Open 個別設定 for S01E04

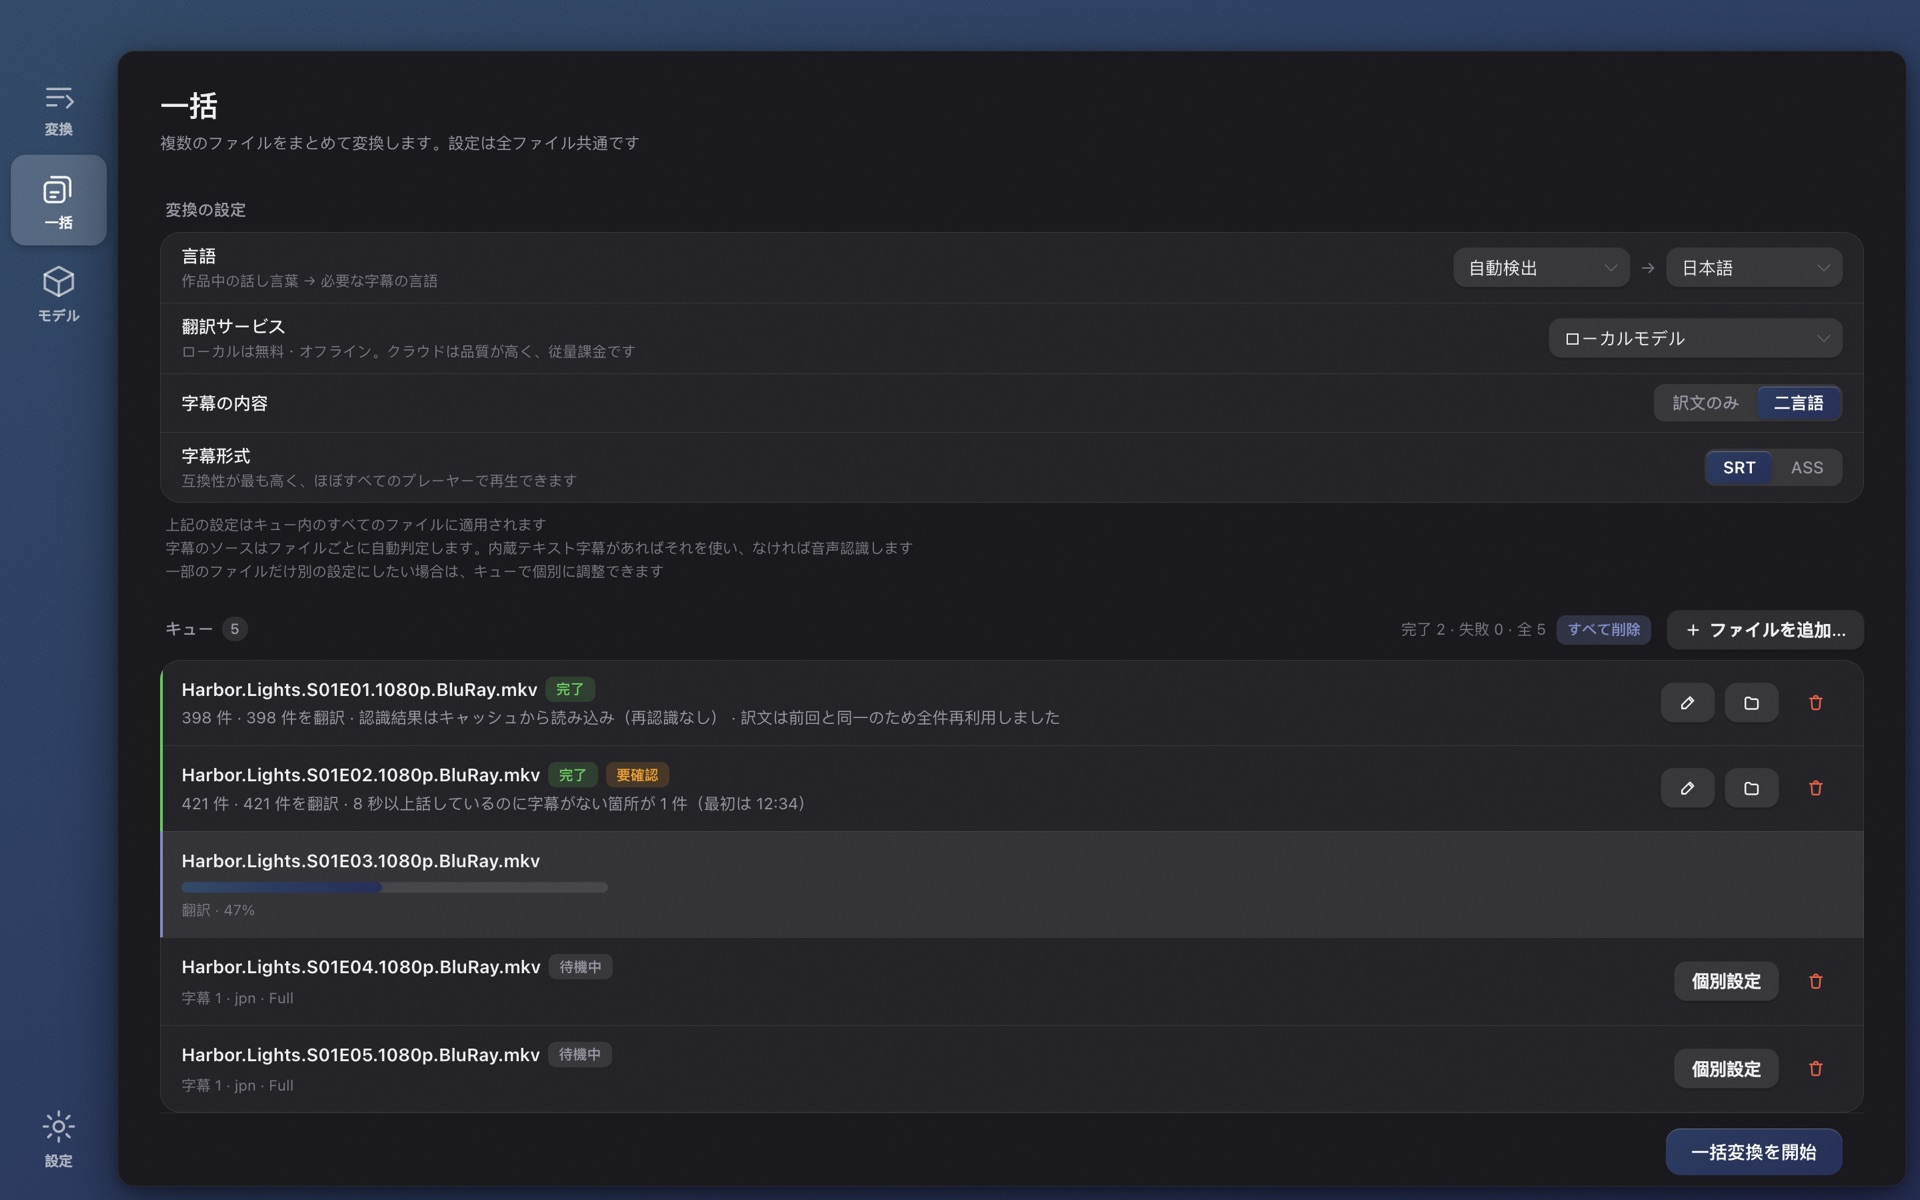click(x=1725, y=981)
